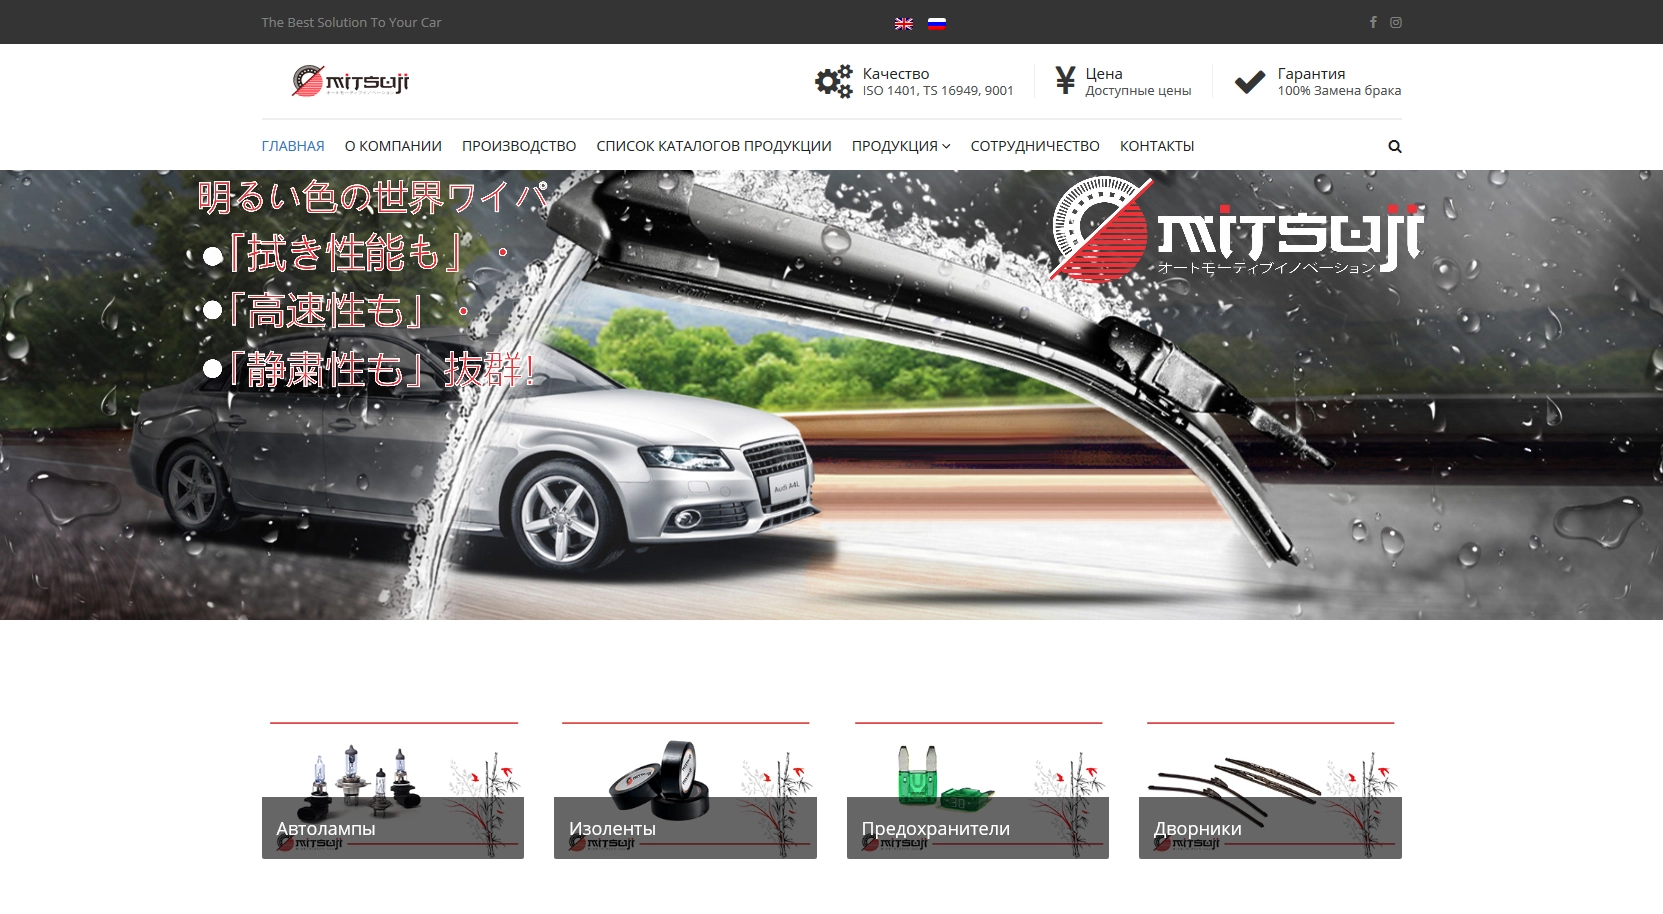Expand the ПРОДУКЦИЯ dropdown menu
The width and height of the screenshot is (1663, 914).
pos(901,146)
